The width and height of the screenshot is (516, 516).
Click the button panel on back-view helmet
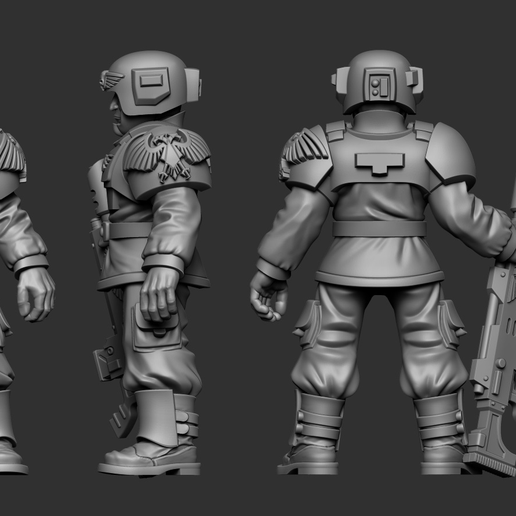(379, 85)
